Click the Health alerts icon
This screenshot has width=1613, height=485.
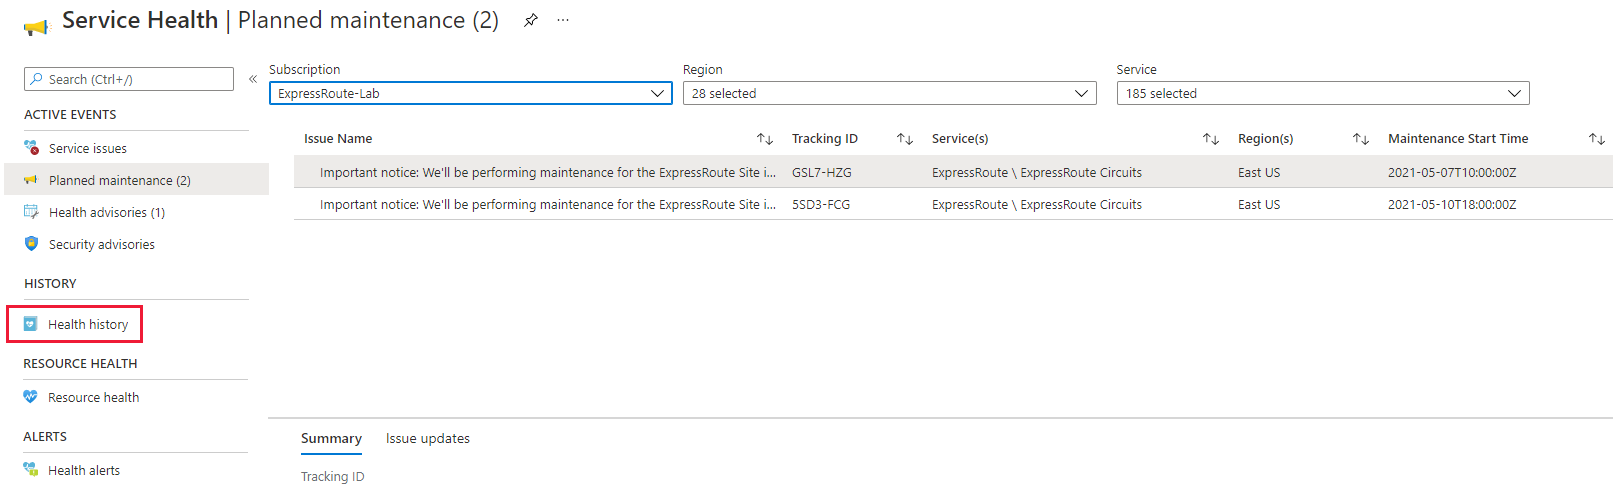coord(31,470)
